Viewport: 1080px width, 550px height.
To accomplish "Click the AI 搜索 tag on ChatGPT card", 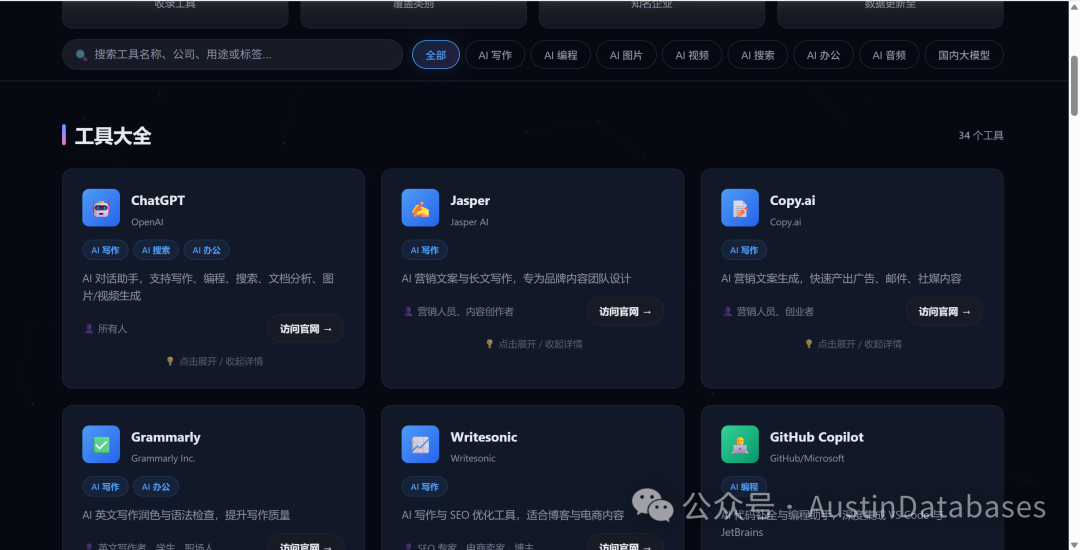I will 156,251.
